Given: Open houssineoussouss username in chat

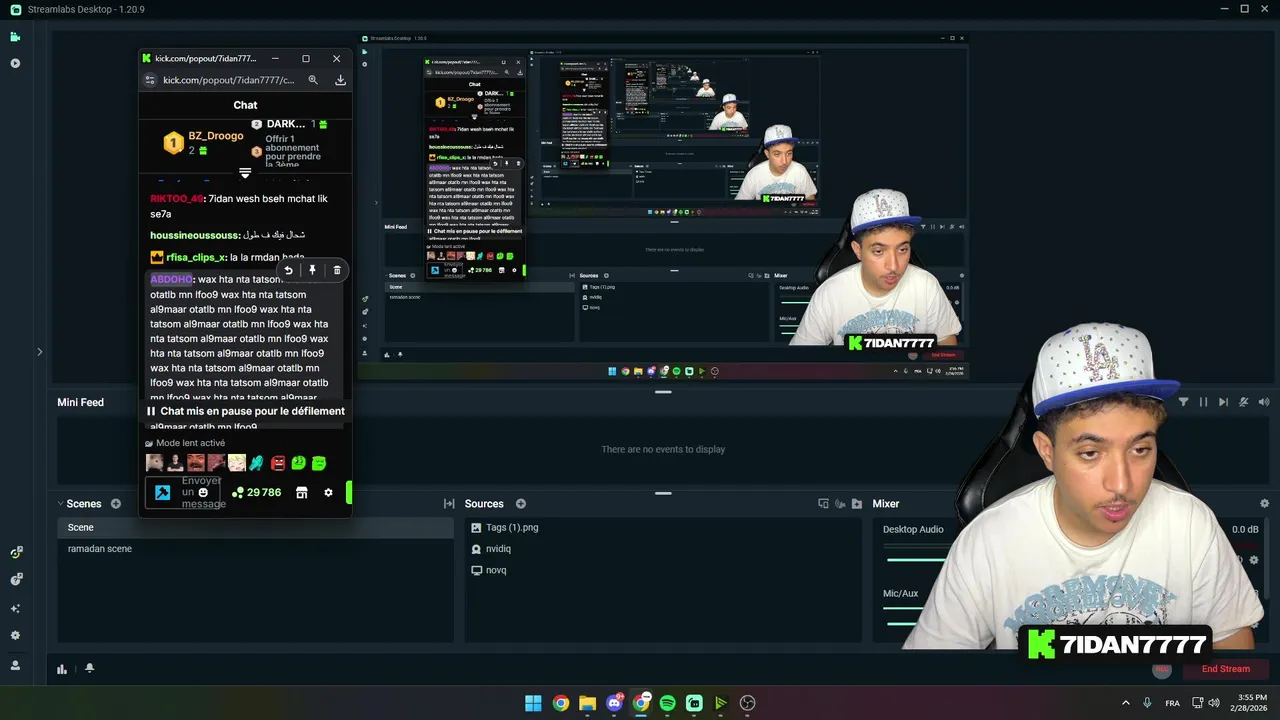Looking at the screenshot, I should click(195, 235).
